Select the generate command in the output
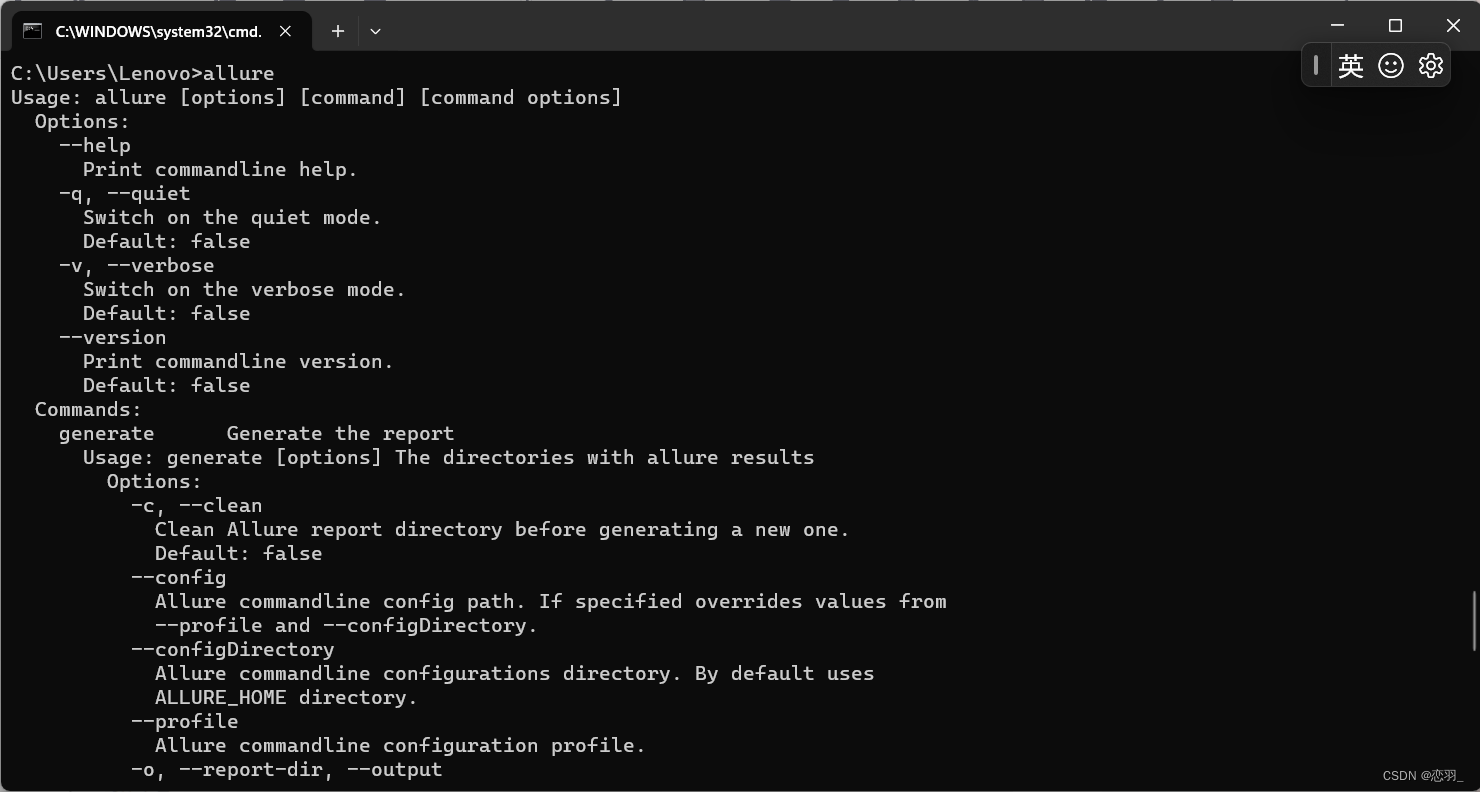1480x792 pixels. (106, 433)
